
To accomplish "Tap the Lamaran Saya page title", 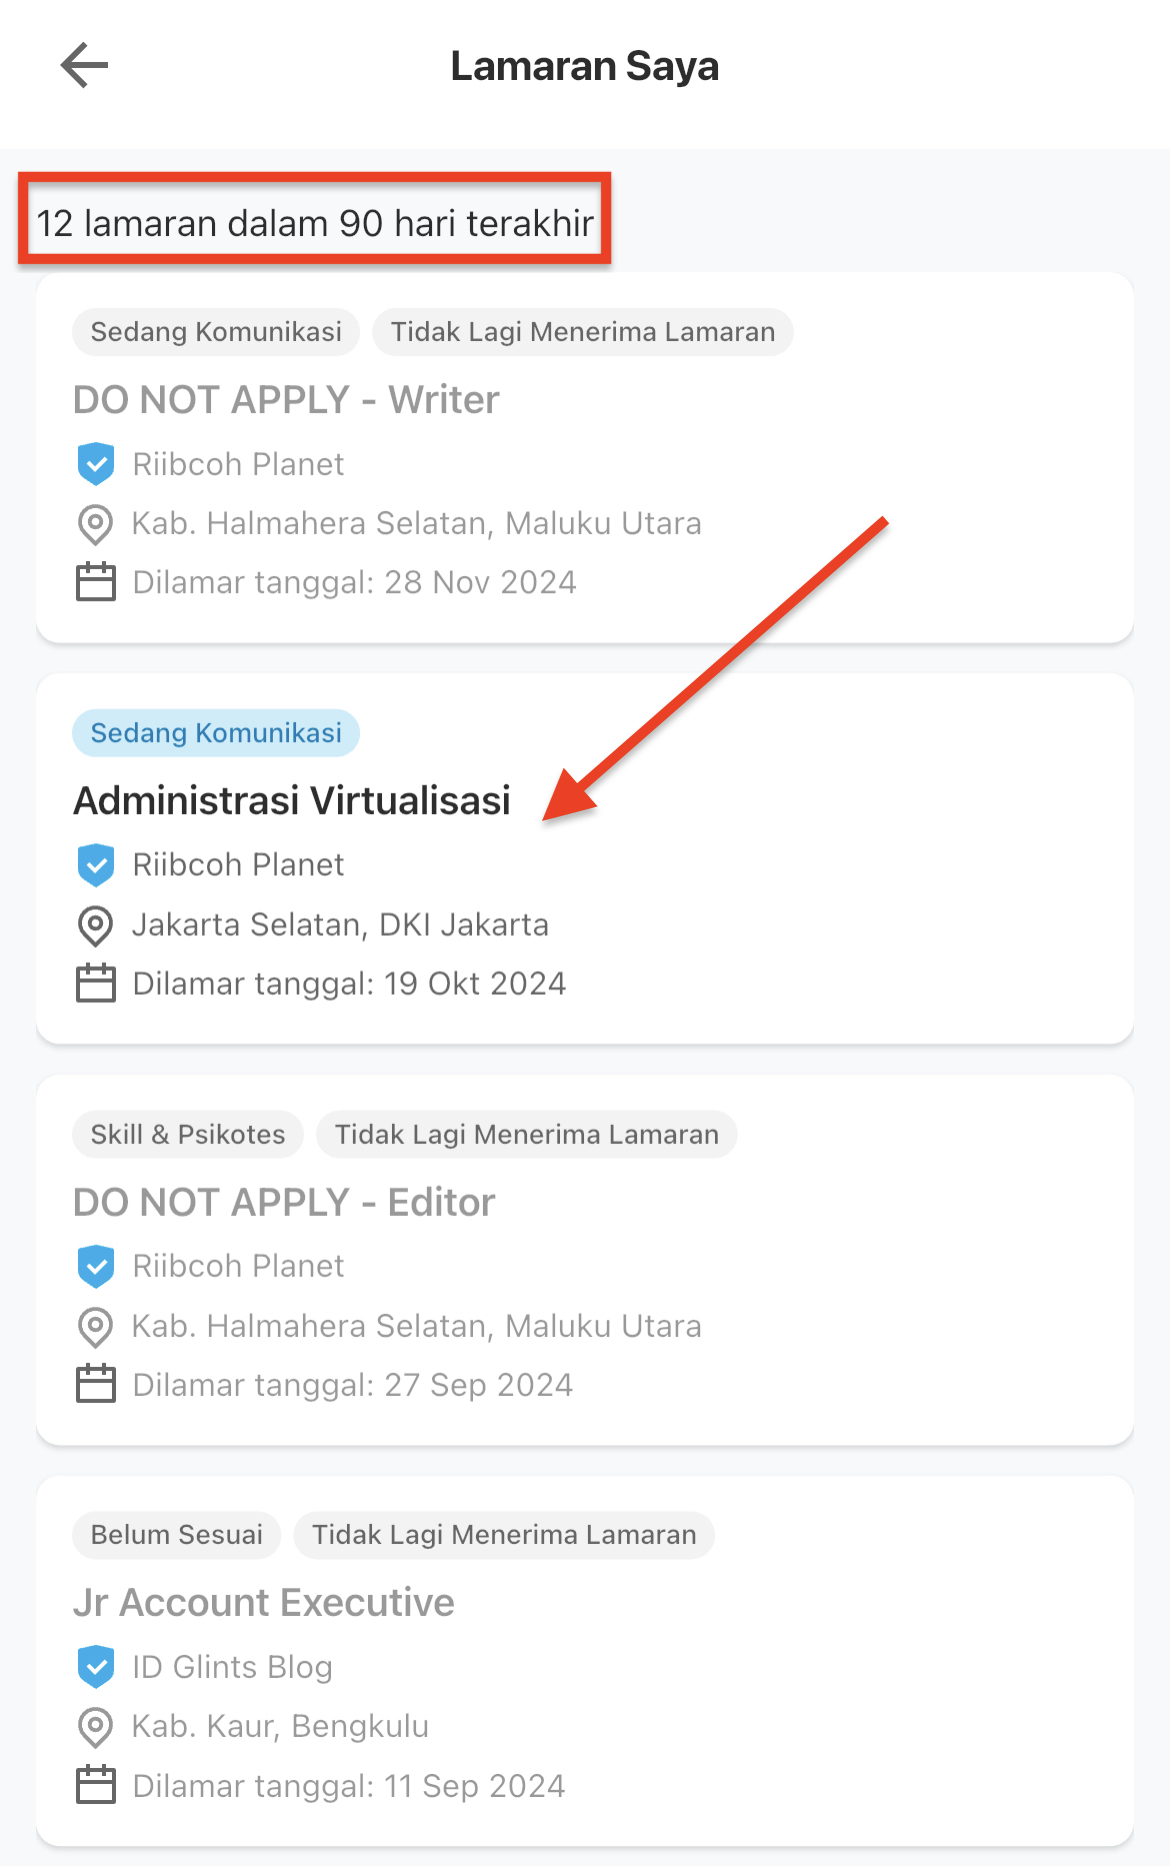I will [585, 66].
